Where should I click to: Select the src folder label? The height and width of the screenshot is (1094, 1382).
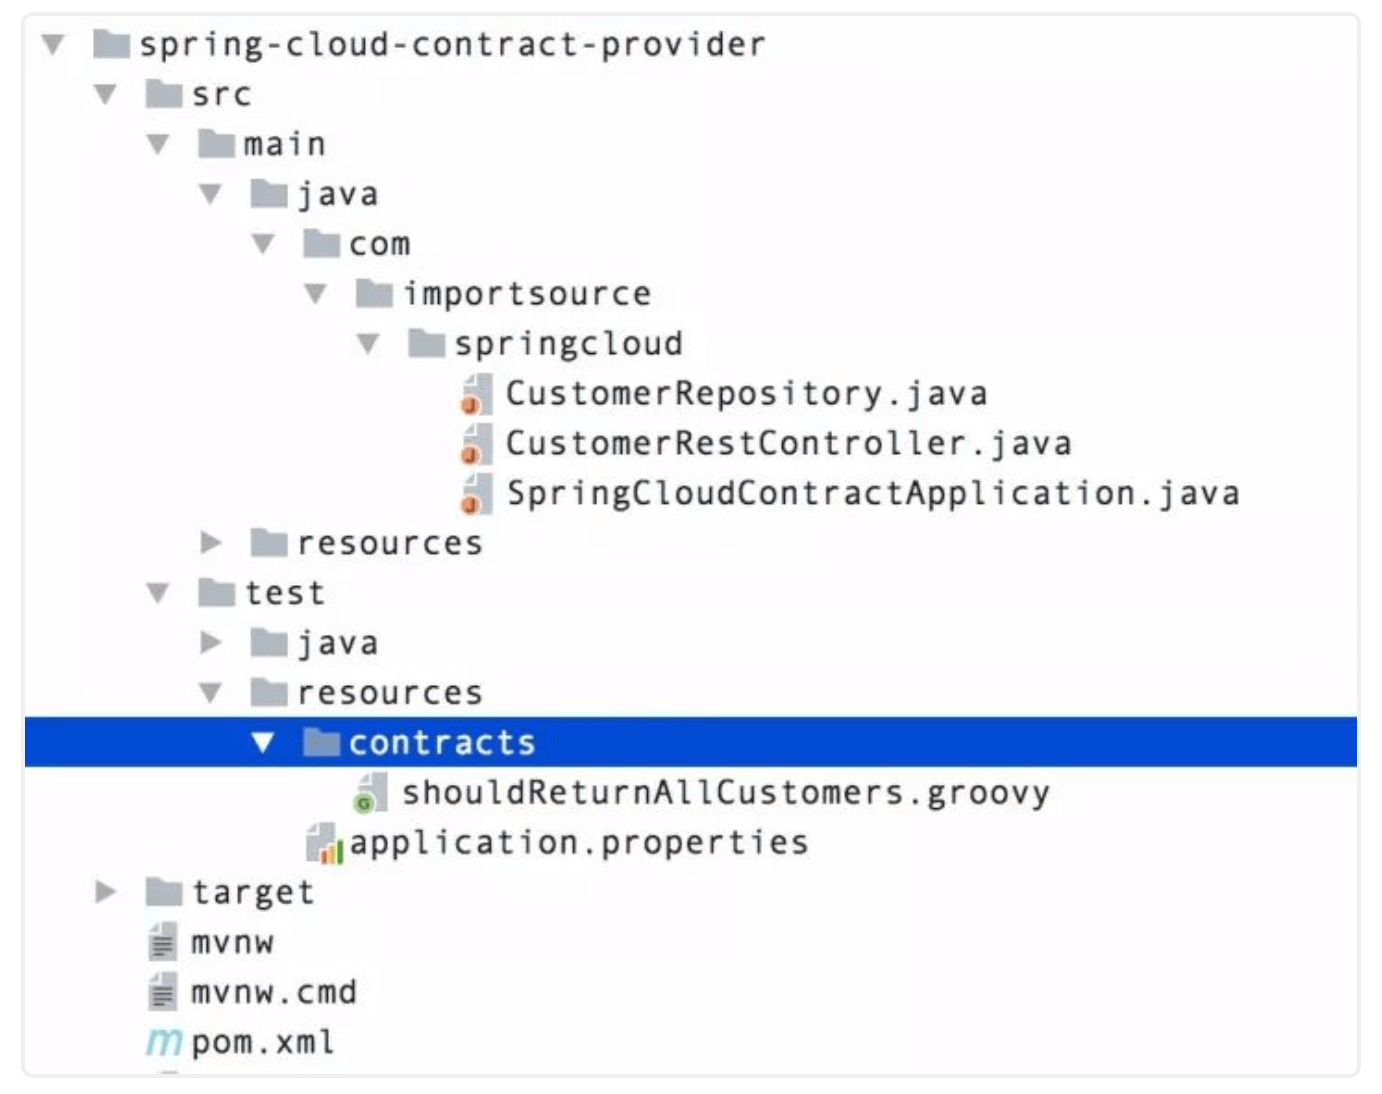[221, 94]
